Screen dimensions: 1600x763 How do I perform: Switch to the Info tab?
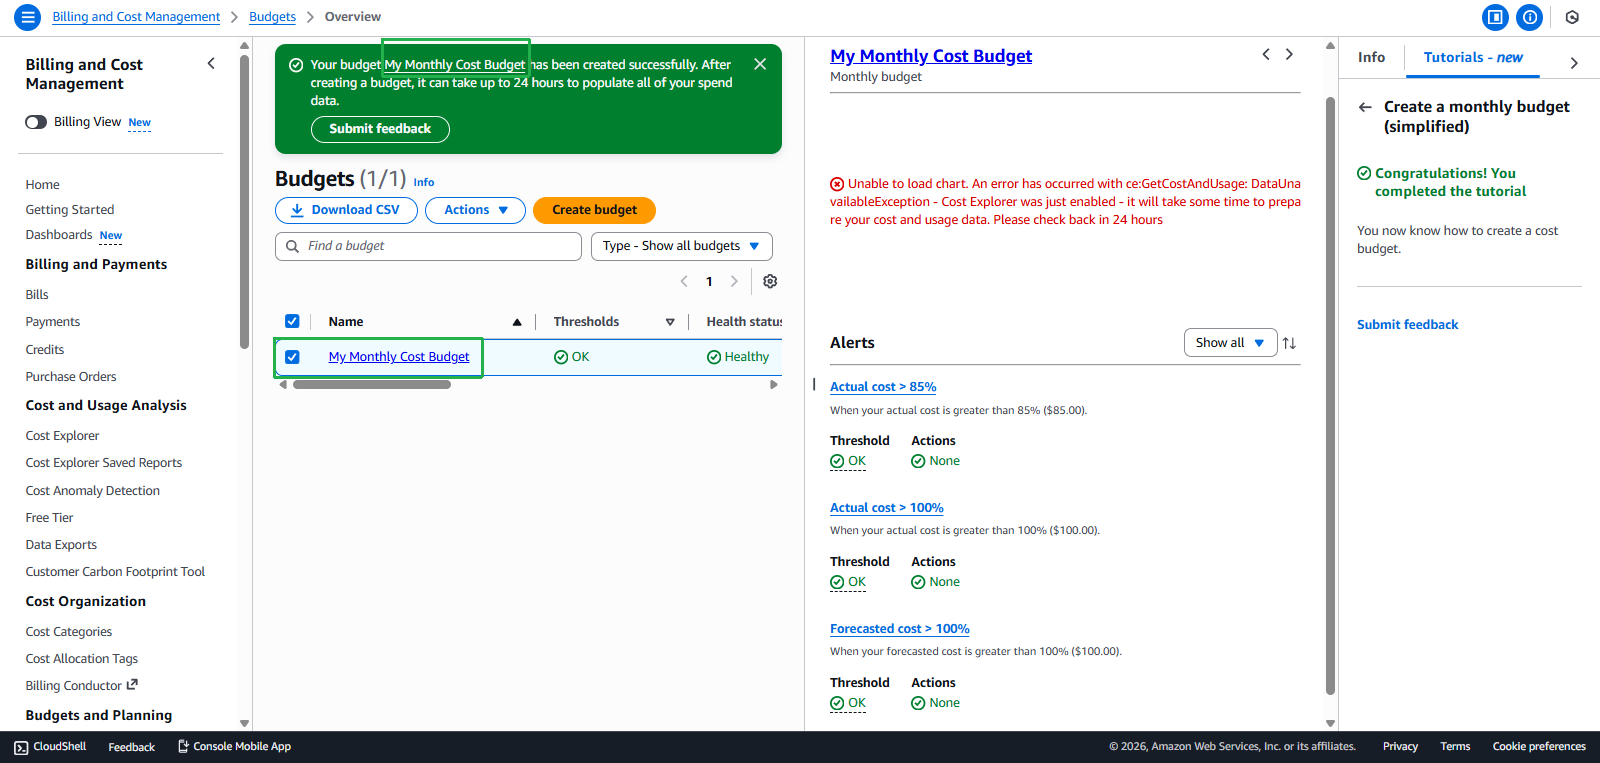1371,58
